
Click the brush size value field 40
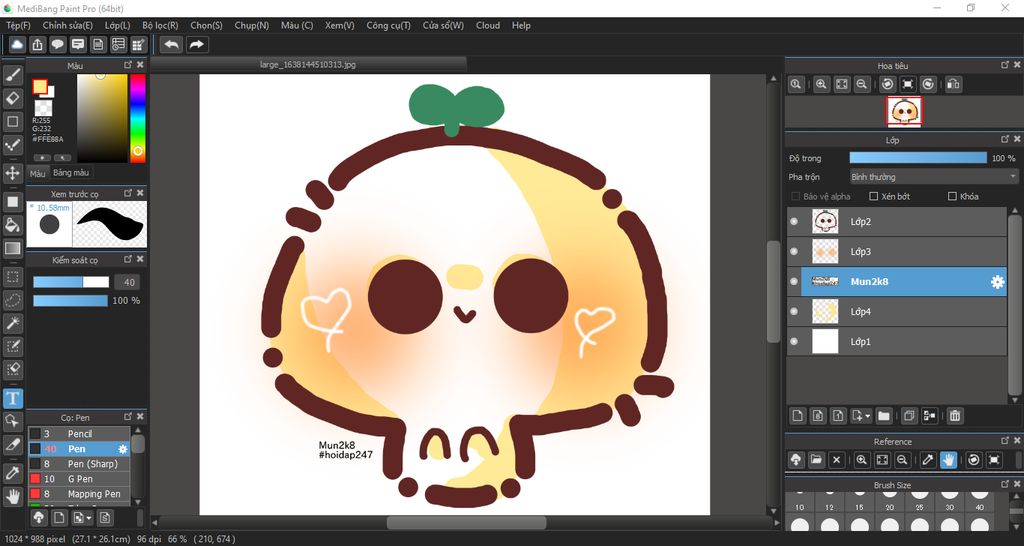coord(128,282)
